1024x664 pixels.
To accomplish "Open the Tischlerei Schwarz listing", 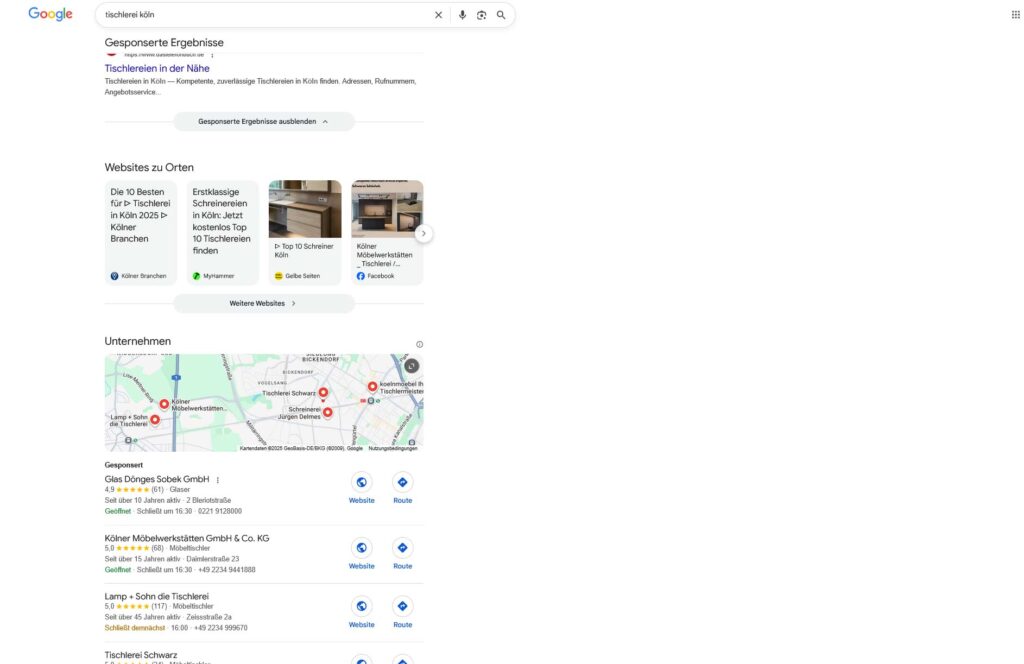I will (x=144, y=654).
